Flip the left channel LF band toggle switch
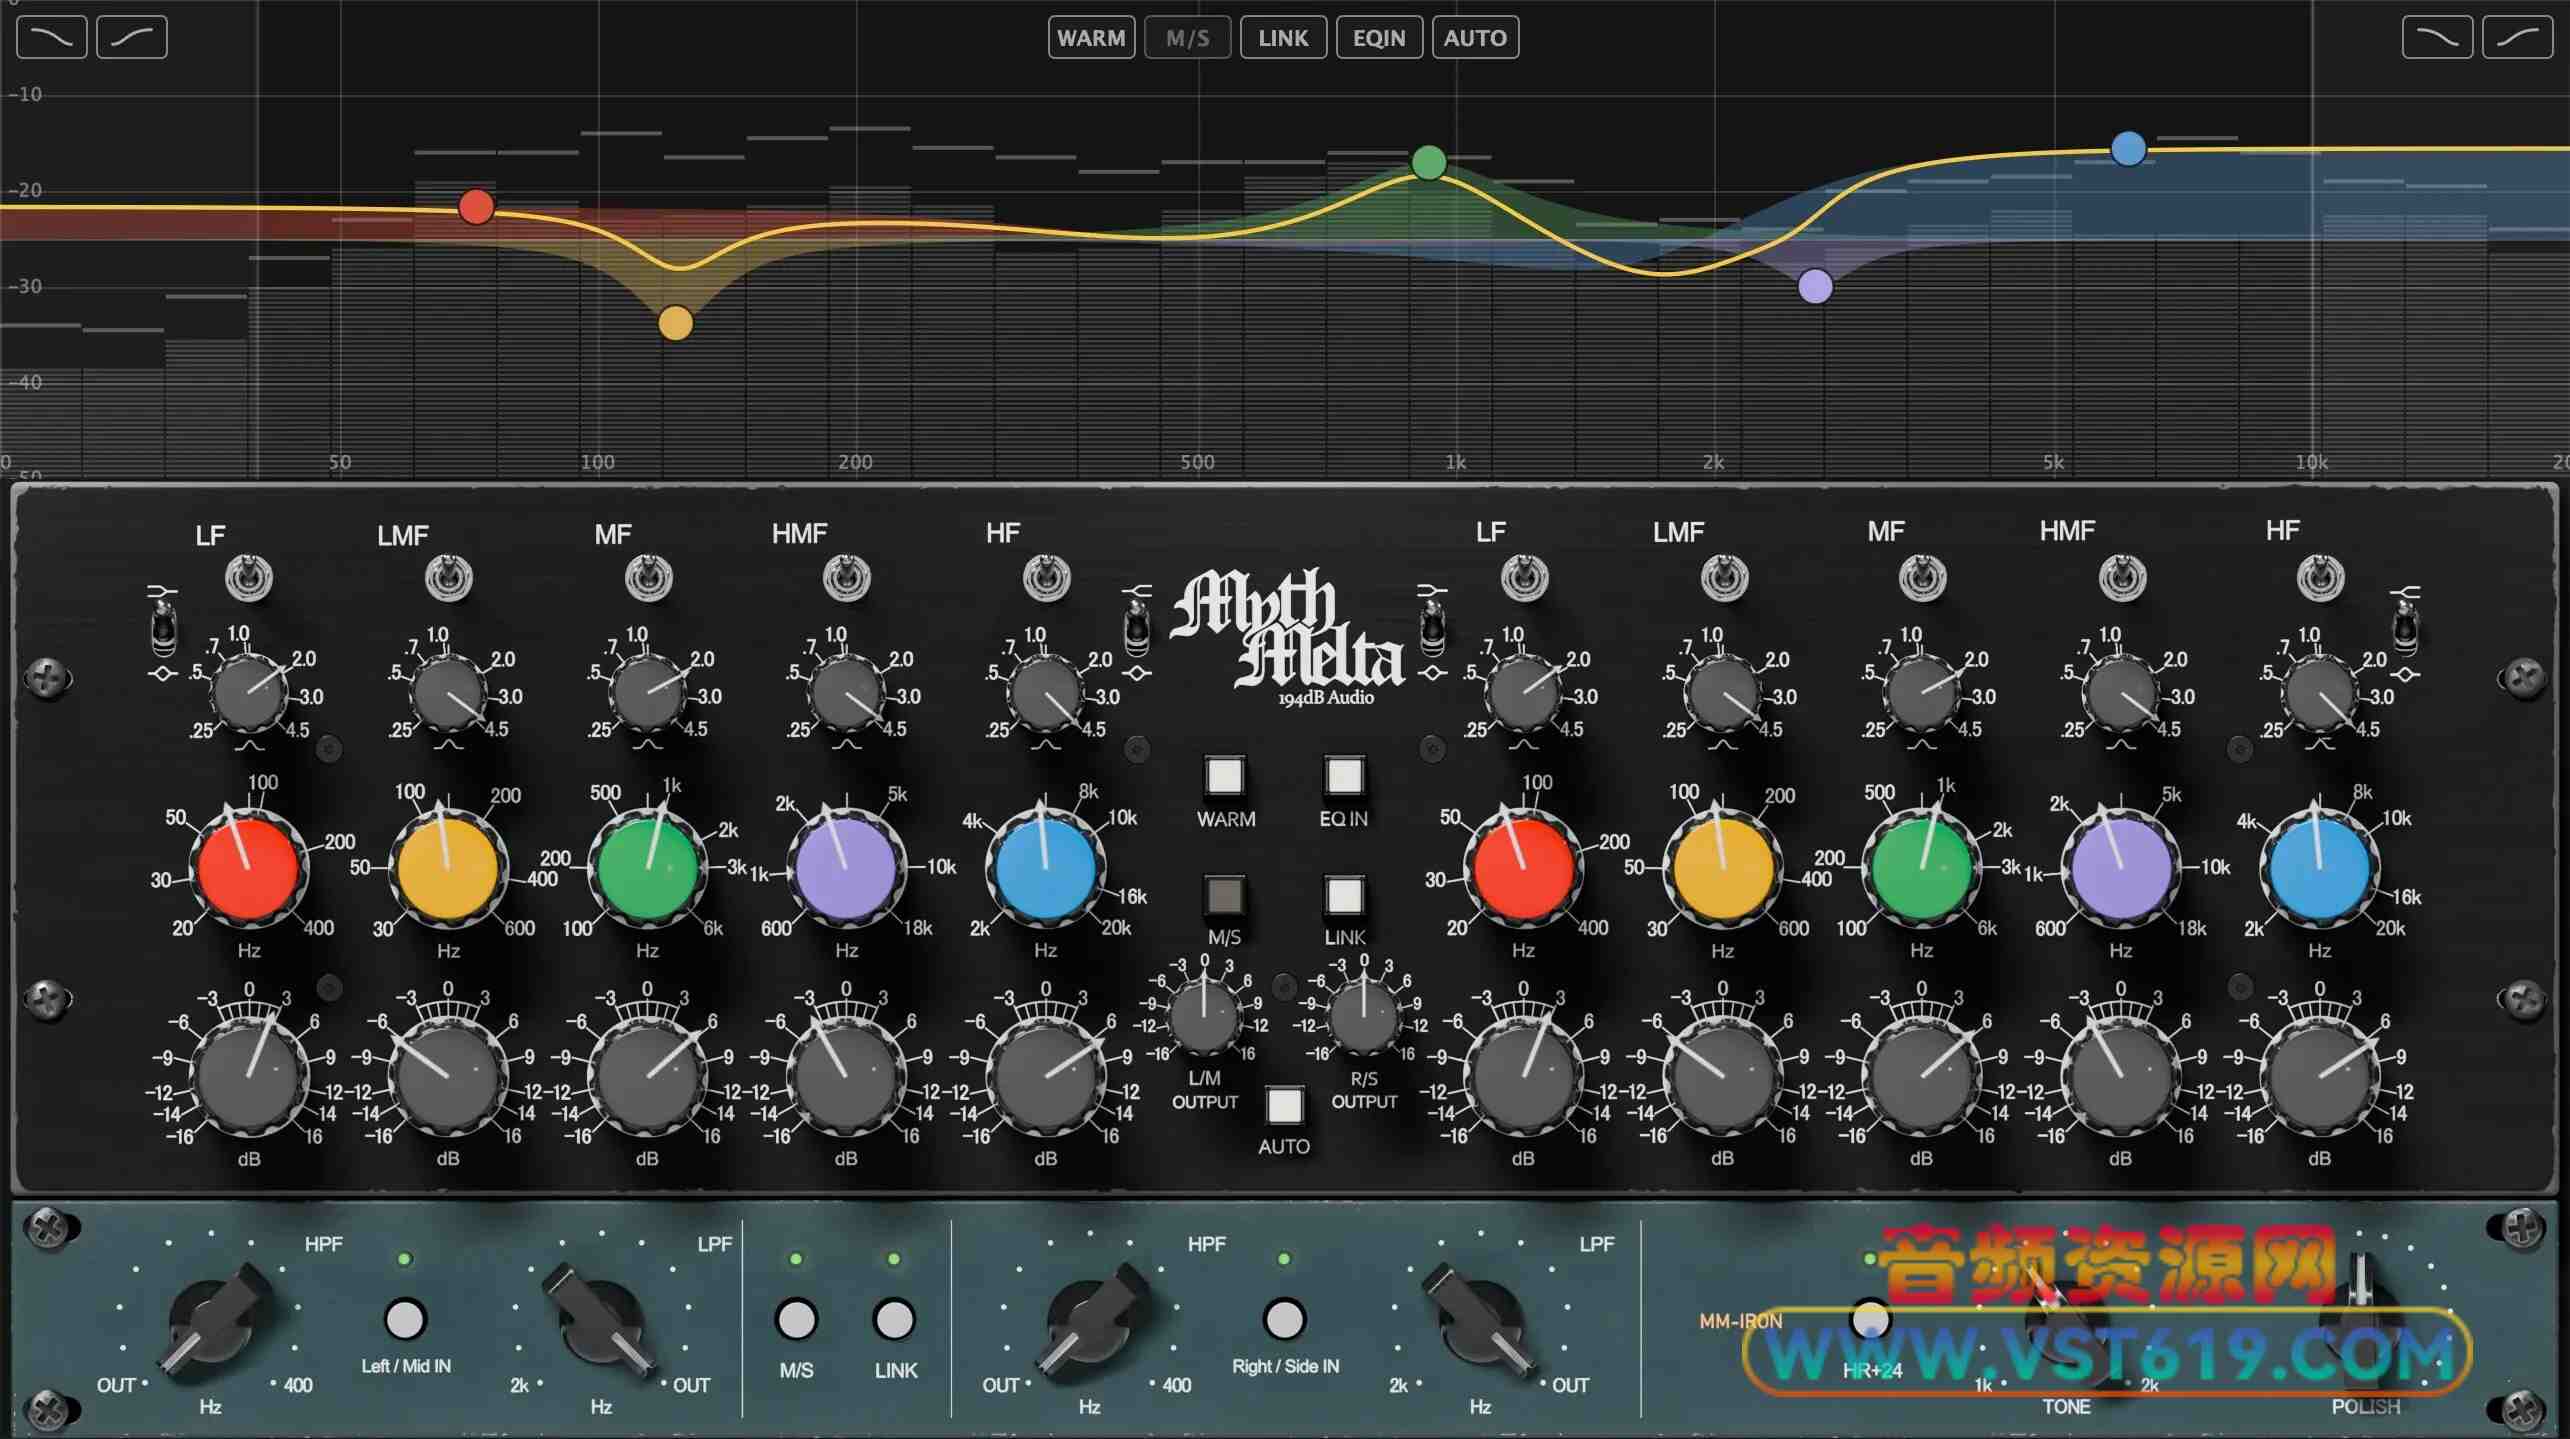The width and height of the screenshot is (2570, 1439). (249, 578)
